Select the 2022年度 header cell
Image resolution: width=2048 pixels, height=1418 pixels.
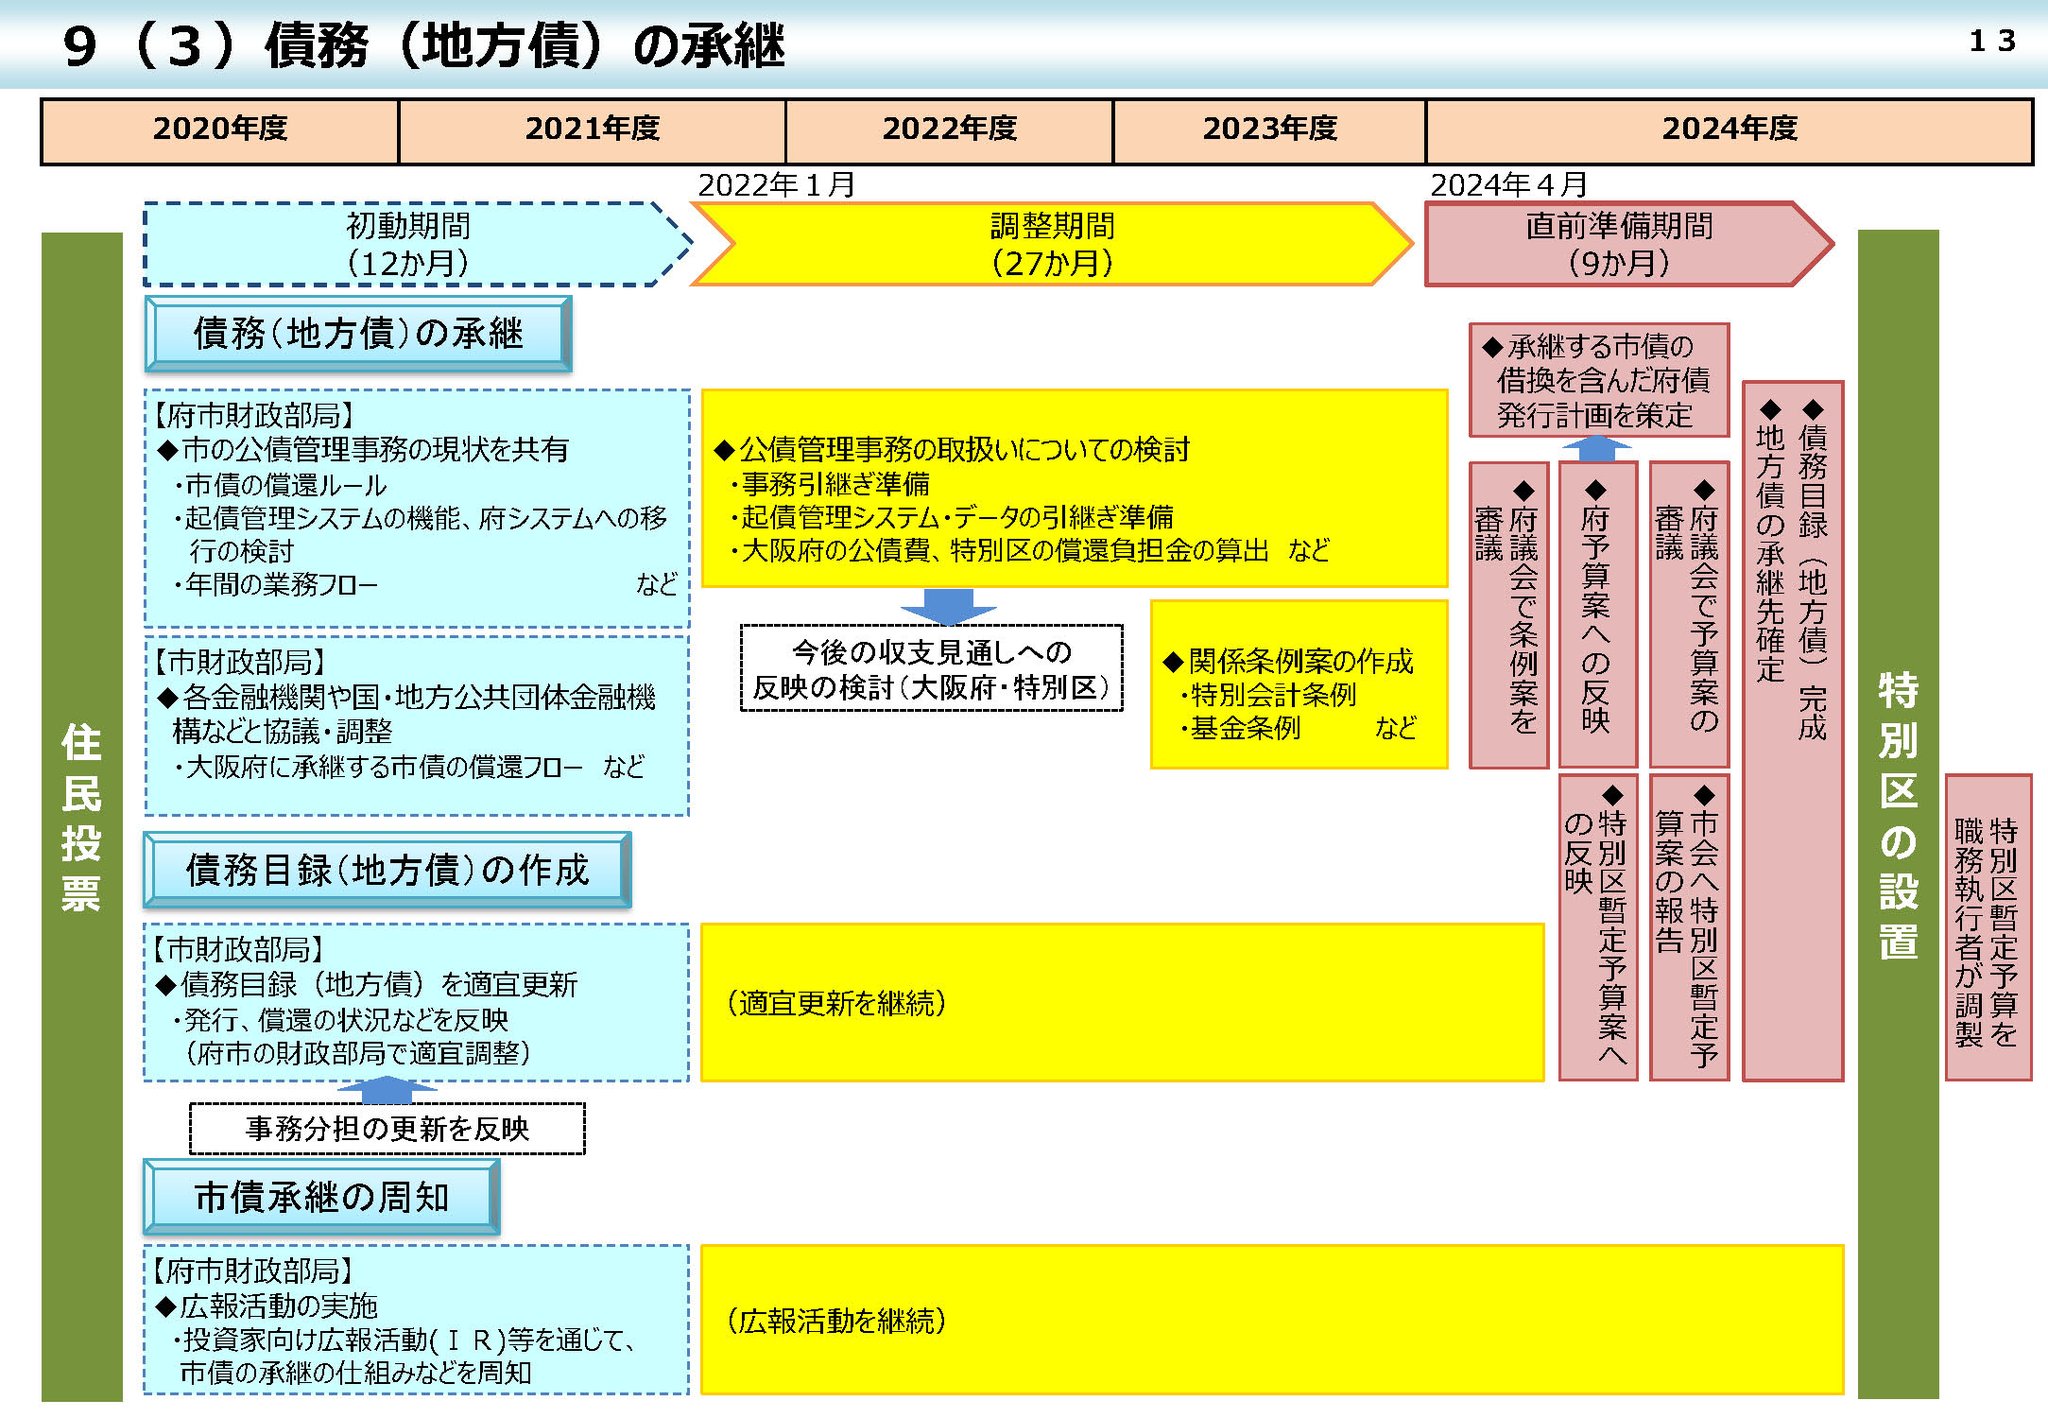(949, 130)
